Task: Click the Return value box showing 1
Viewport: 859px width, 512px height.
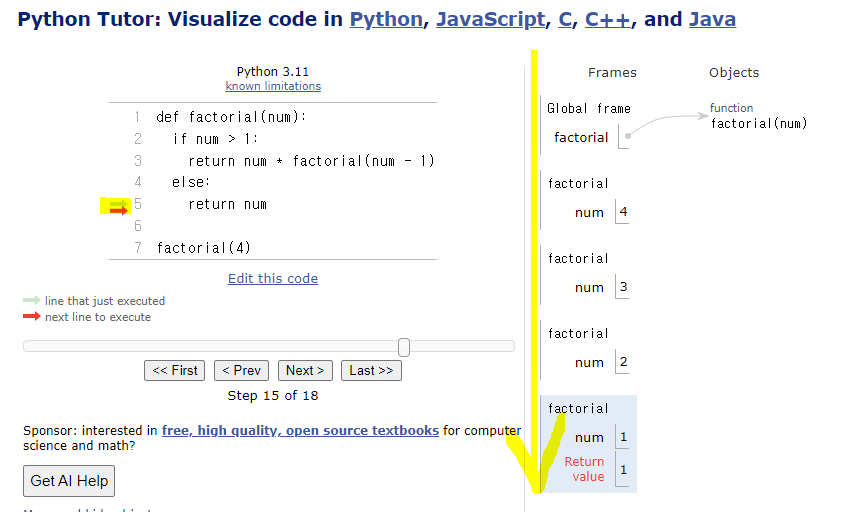Action: click(x=623, y=469)
